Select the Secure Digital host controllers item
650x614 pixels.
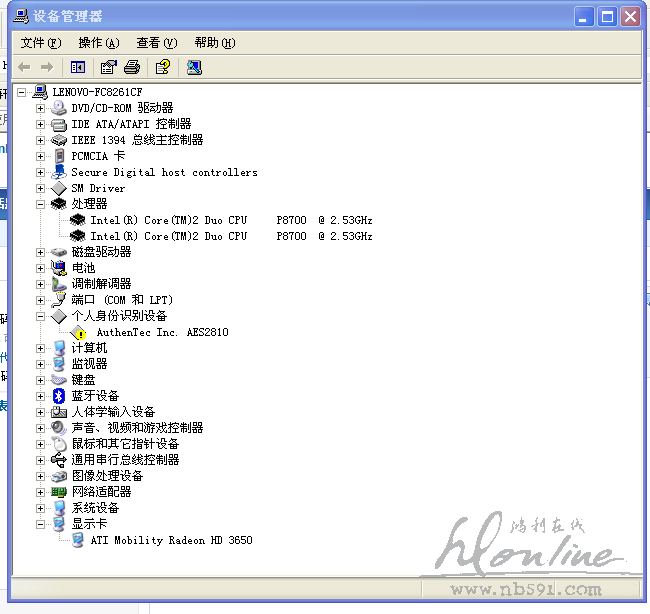[x=164, y=172]
